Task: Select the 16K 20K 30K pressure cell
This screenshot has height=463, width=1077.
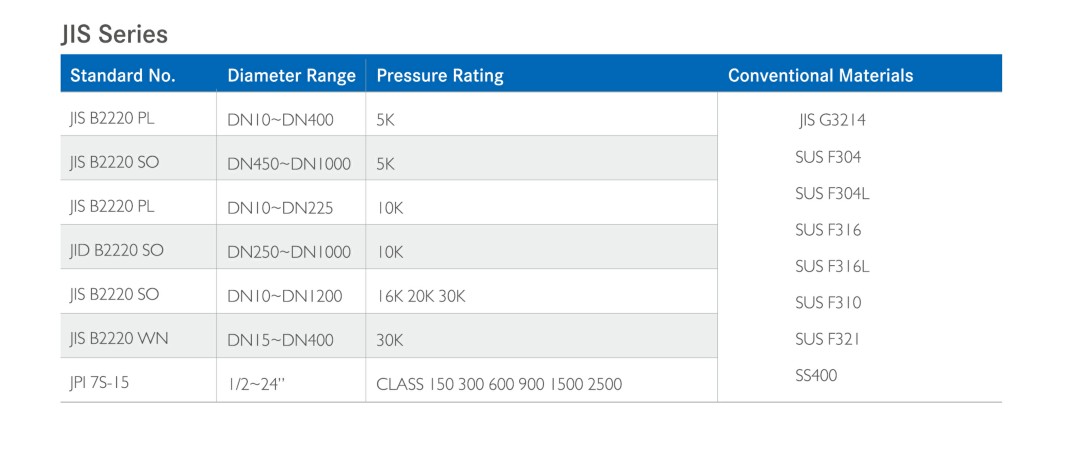Action: [x=421, y=296]
